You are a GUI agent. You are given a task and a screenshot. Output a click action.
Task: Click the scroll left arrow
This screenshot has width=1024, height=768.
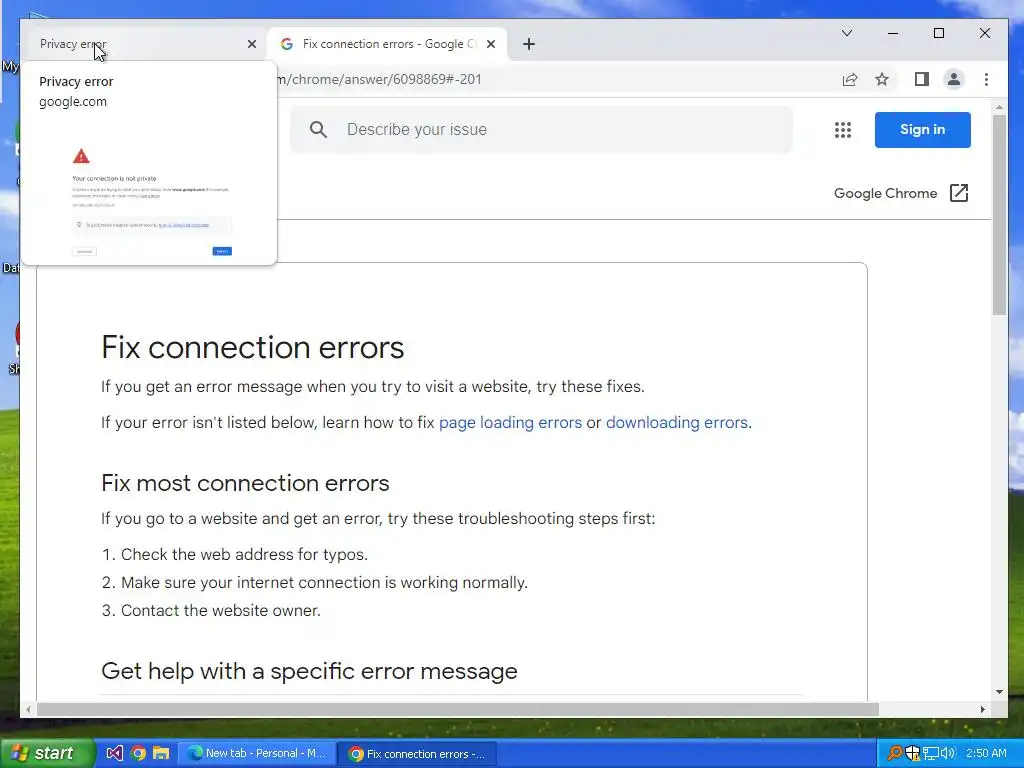(27, 709)
